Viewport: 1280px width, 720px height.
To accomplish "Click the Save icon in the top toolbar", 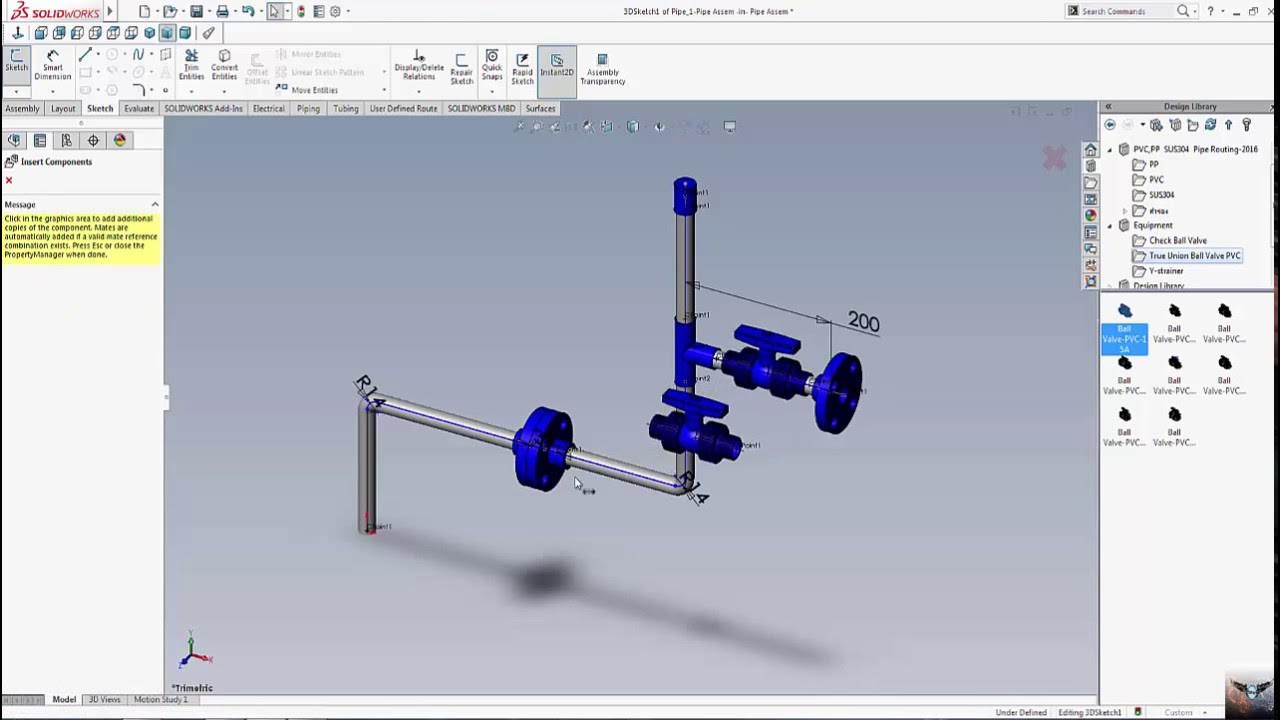I will pyautogui.click(x=196, y=11).
